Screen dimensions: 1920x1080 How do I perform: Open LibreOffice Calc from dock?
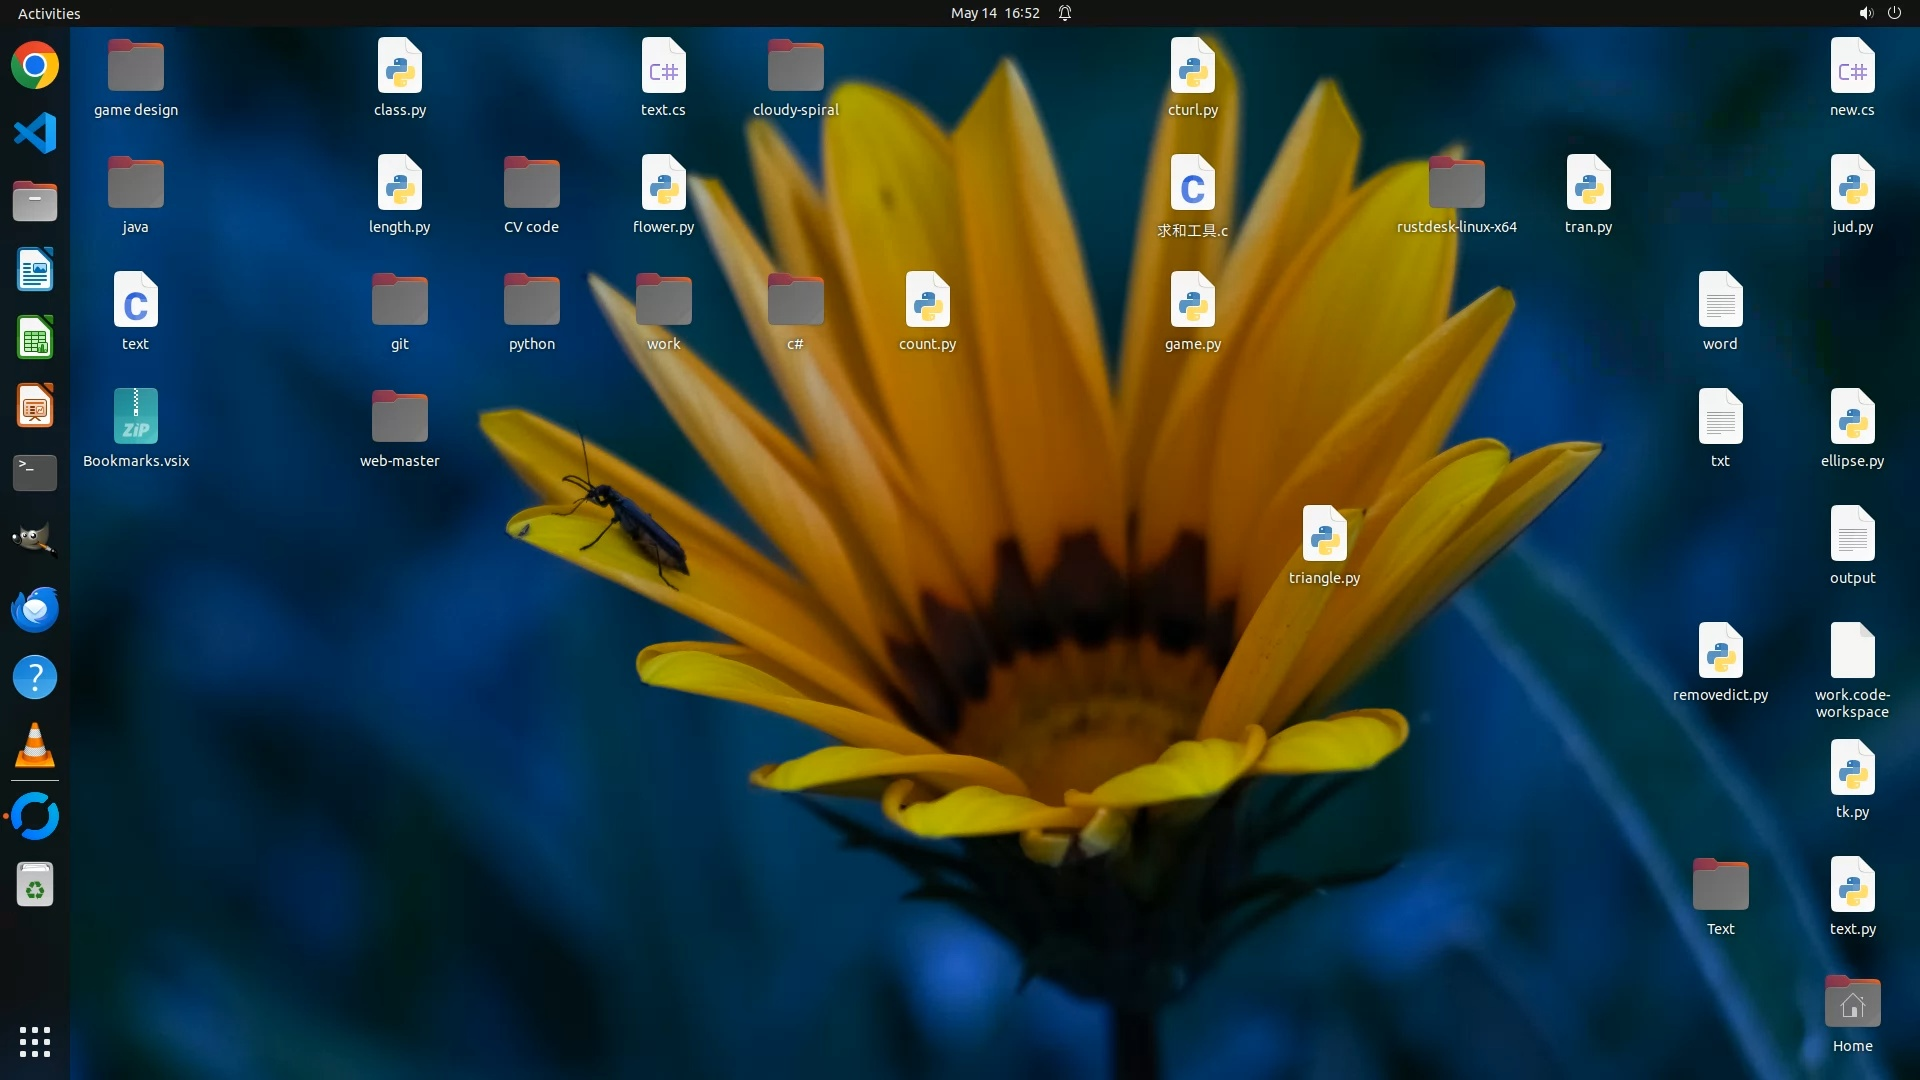pyautogui.click(x=35, y=338)
